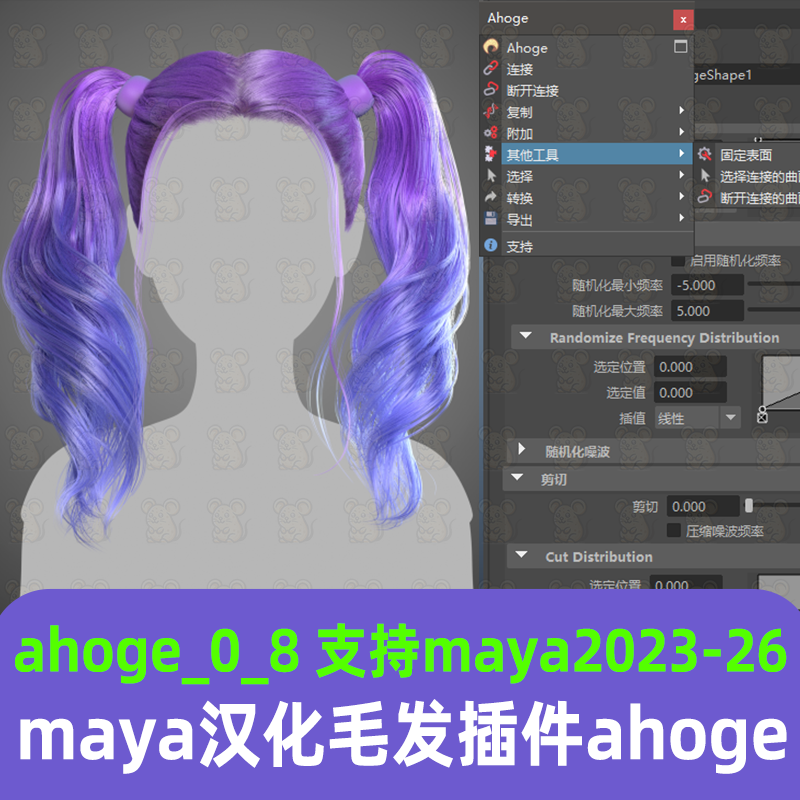
Task: Open the 复制 submenu
Action: click(587, 112)
